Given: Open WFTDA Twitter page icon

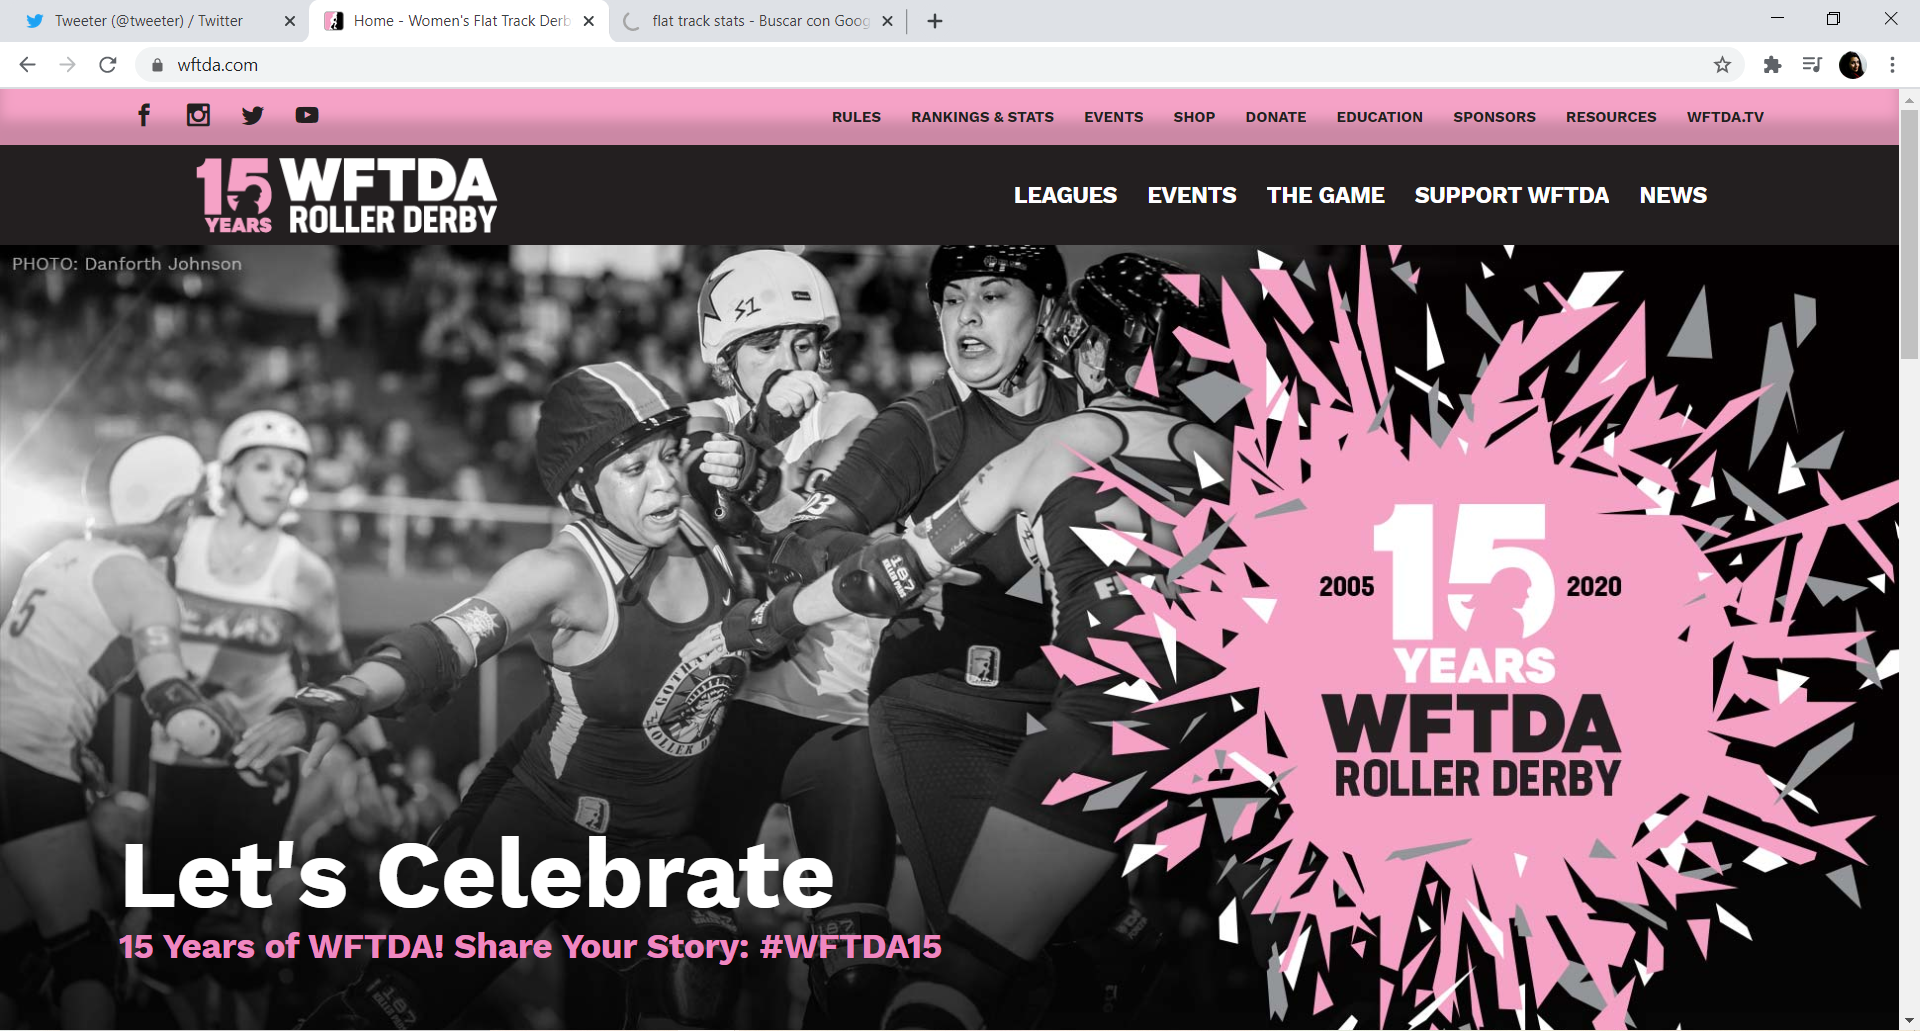Looking at the screenshot, I should [x=252, y=115].
